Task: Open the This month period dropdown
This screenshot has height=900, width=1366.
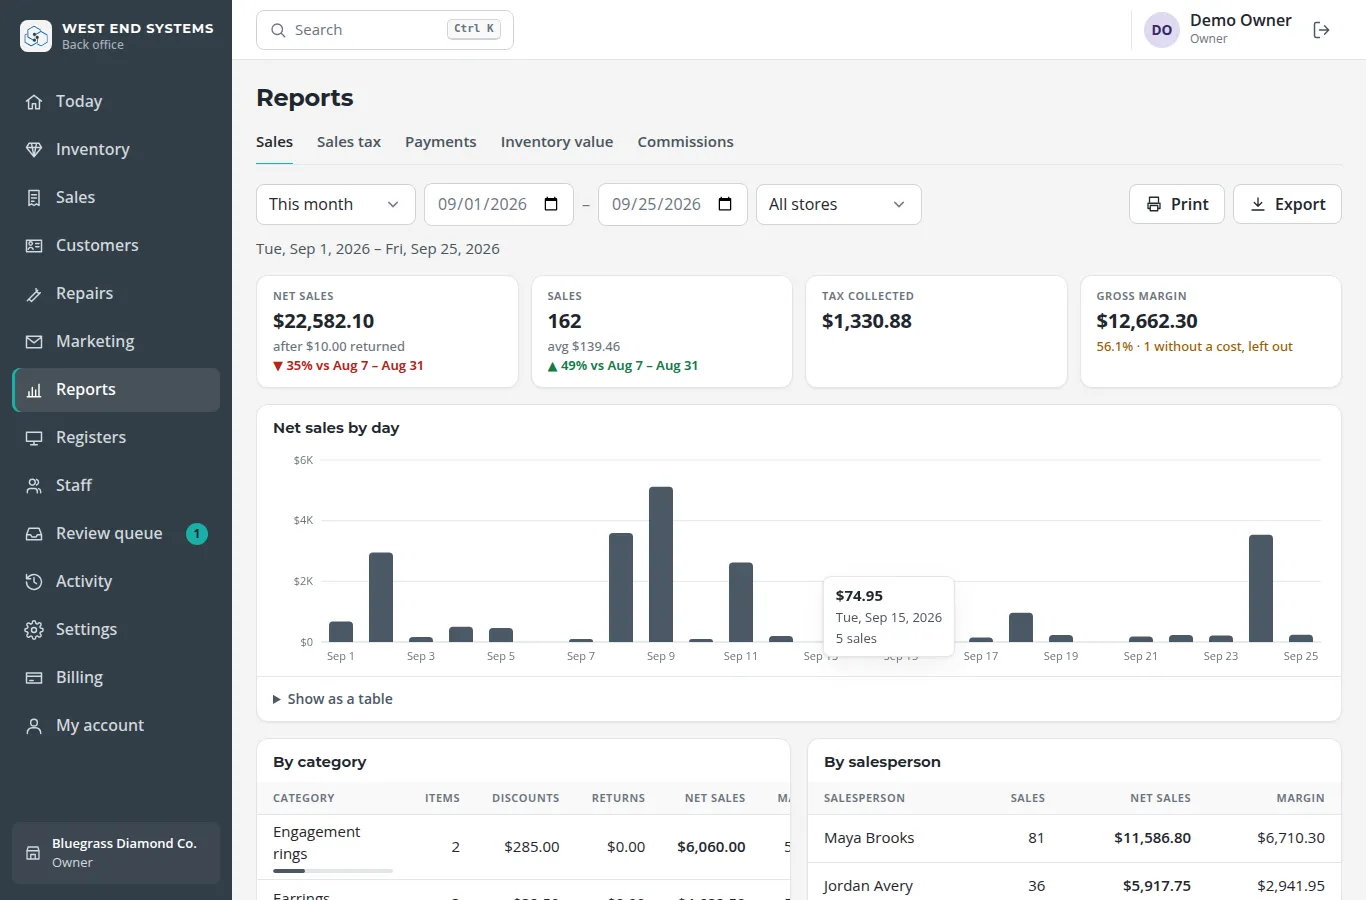Action: click(x=336, y=204)
